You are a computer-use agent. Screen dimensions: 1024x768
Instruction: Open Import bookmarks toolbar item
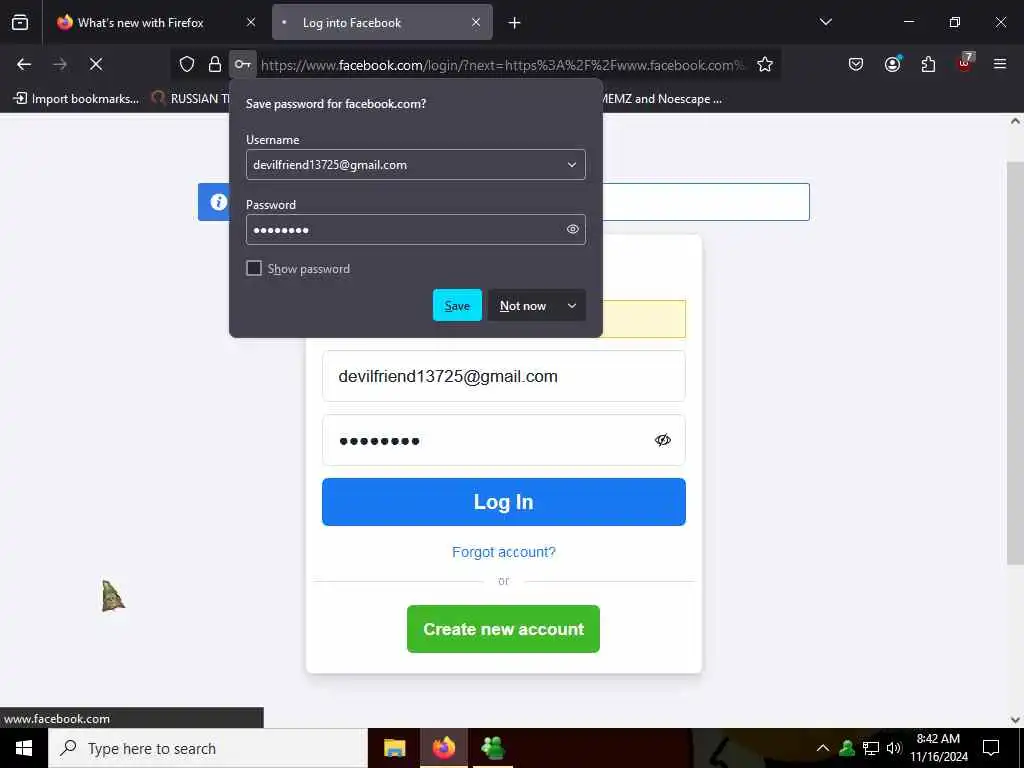[x=76, y=99]
